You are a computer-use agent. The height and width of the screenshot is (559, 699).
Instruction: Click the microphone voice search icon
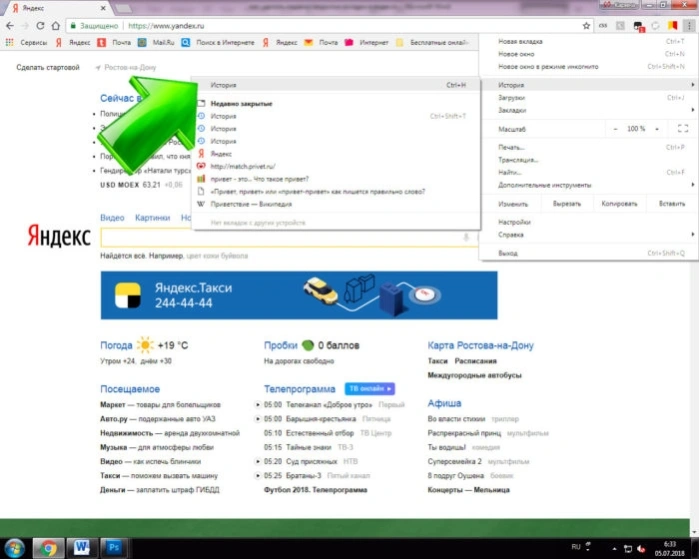[x=466, y=237]
